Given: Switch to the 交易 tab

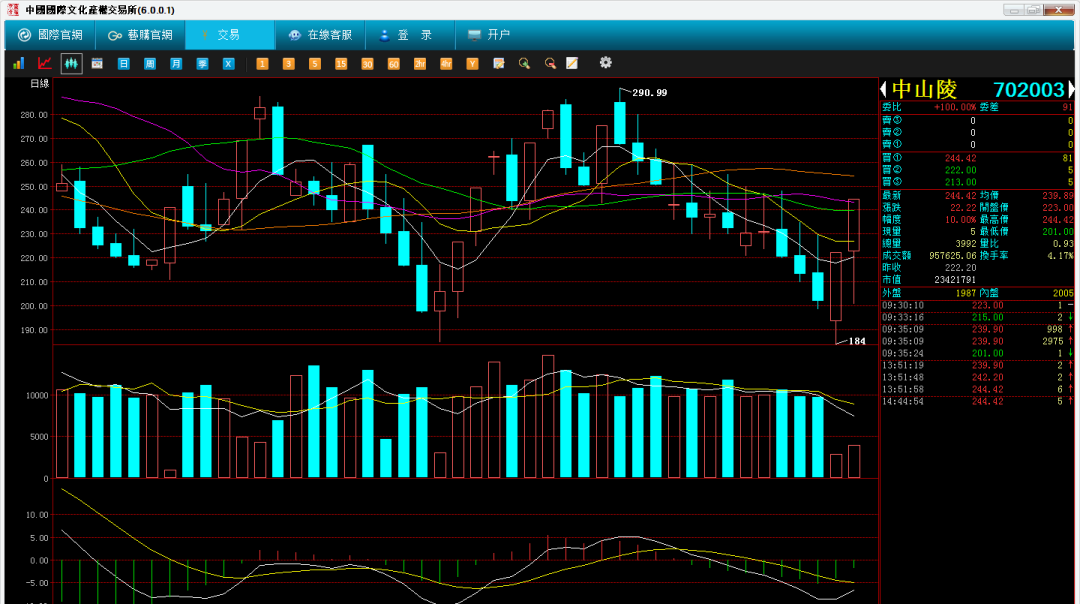Looking at the screenshot, I should coord(229,34).
